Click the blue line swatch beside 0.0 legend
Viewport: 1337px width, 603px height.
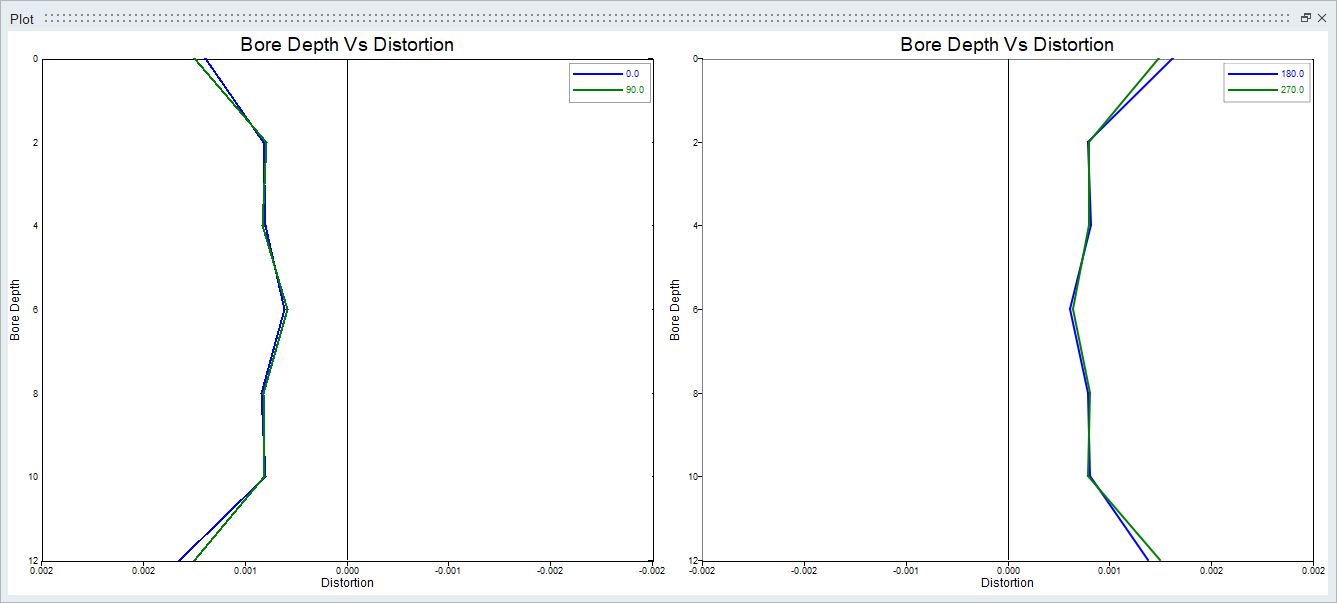597,74
